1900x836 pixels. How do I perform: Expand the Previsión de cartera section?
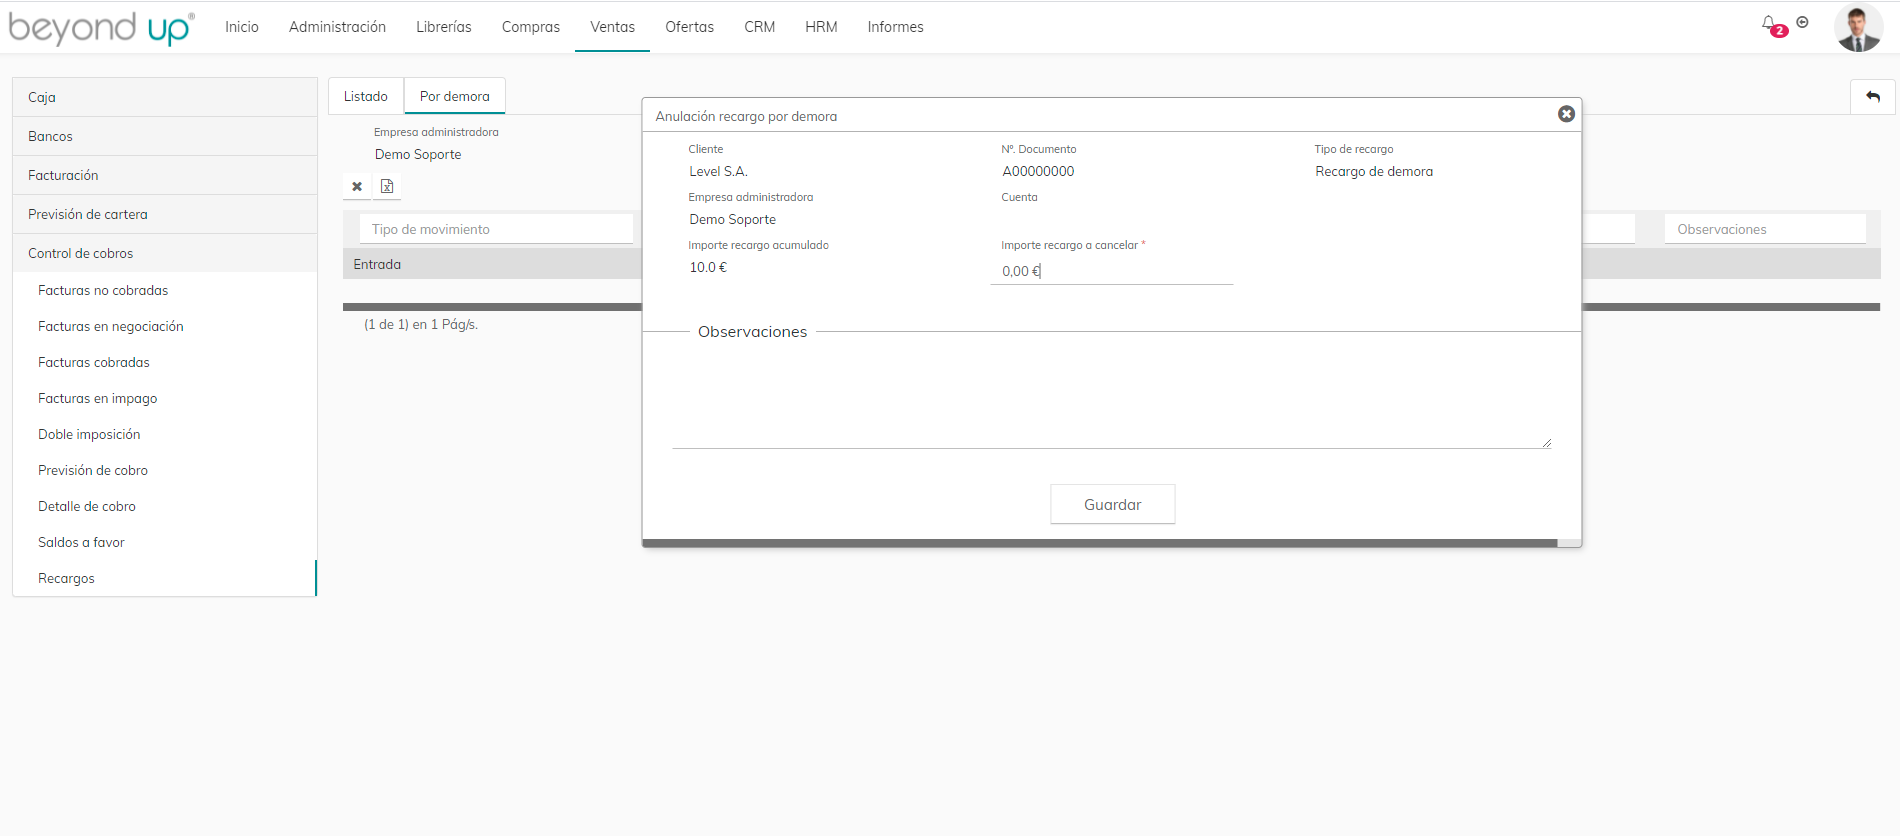pos(165,214)
